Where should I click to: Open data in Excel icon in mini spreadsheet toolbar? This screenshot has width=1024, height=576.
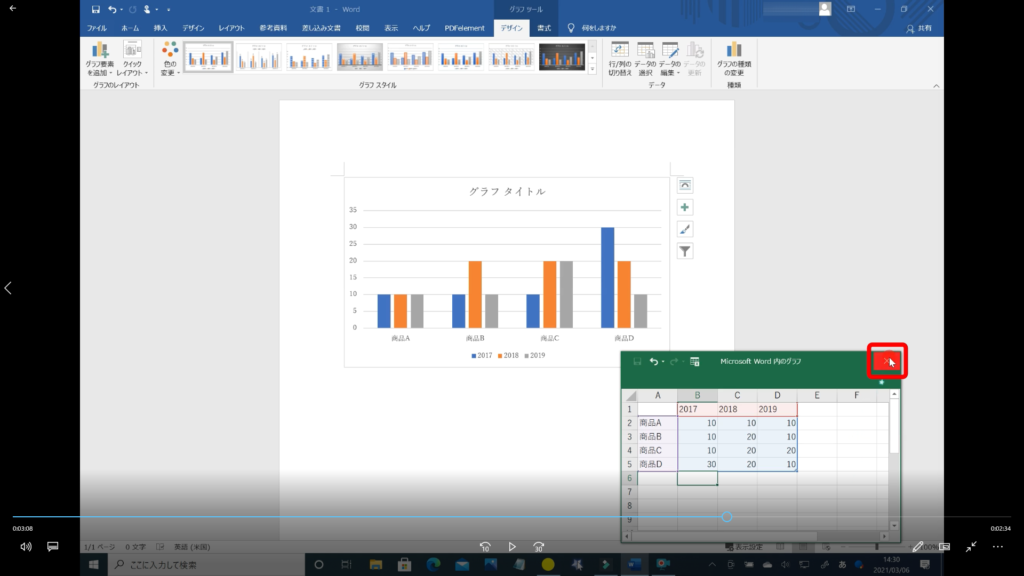[x=694, y=362]
